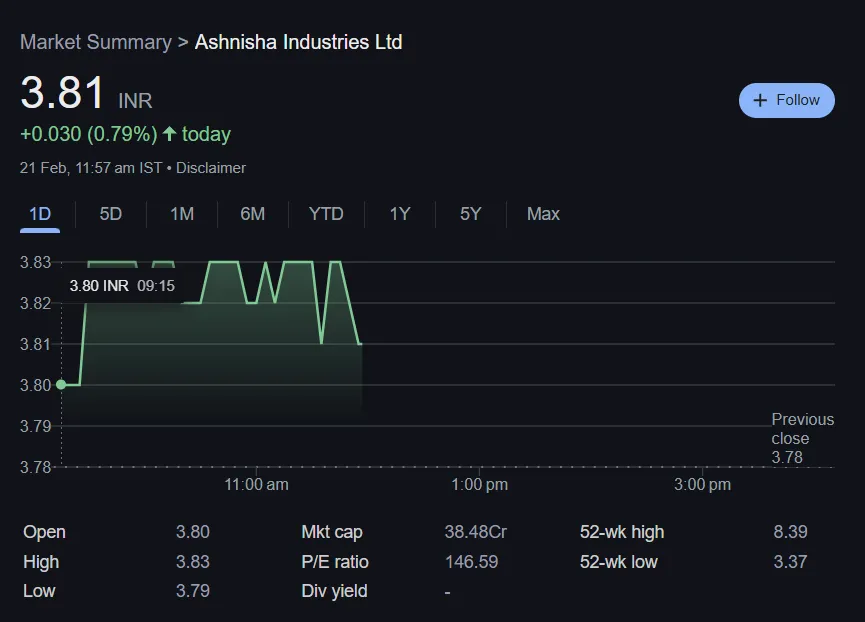Screen dimensions: 865x622
Task: Switch to the 6M chart range
Action: (253, 214)
